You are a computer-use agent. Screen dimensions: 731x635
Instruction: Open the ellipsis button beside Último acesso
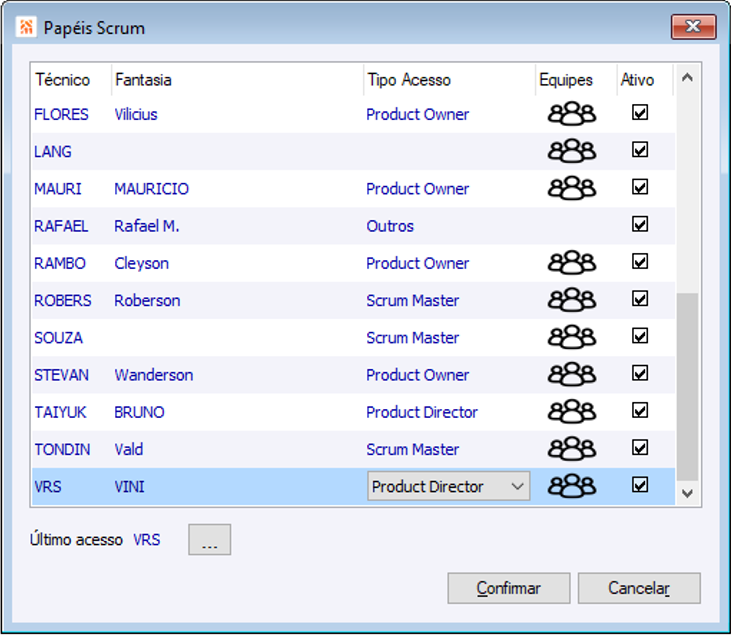209,540
